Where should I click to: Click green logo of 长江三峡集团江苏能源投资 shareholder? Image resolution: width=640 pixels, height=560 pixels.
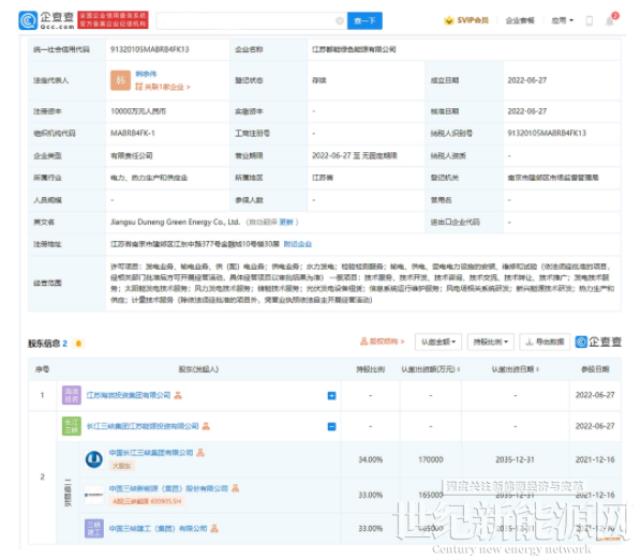(x=71, y=426)
